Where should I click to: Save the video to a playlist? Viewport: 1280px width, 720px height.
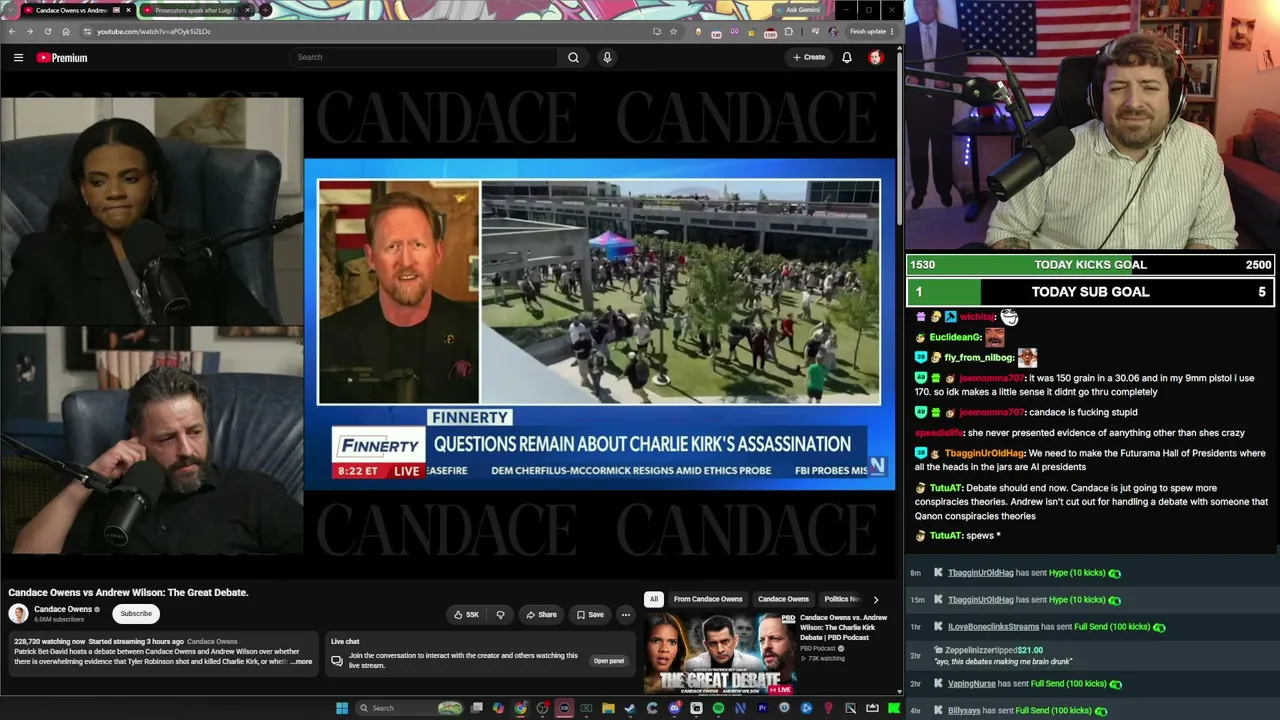pos(590,614)
